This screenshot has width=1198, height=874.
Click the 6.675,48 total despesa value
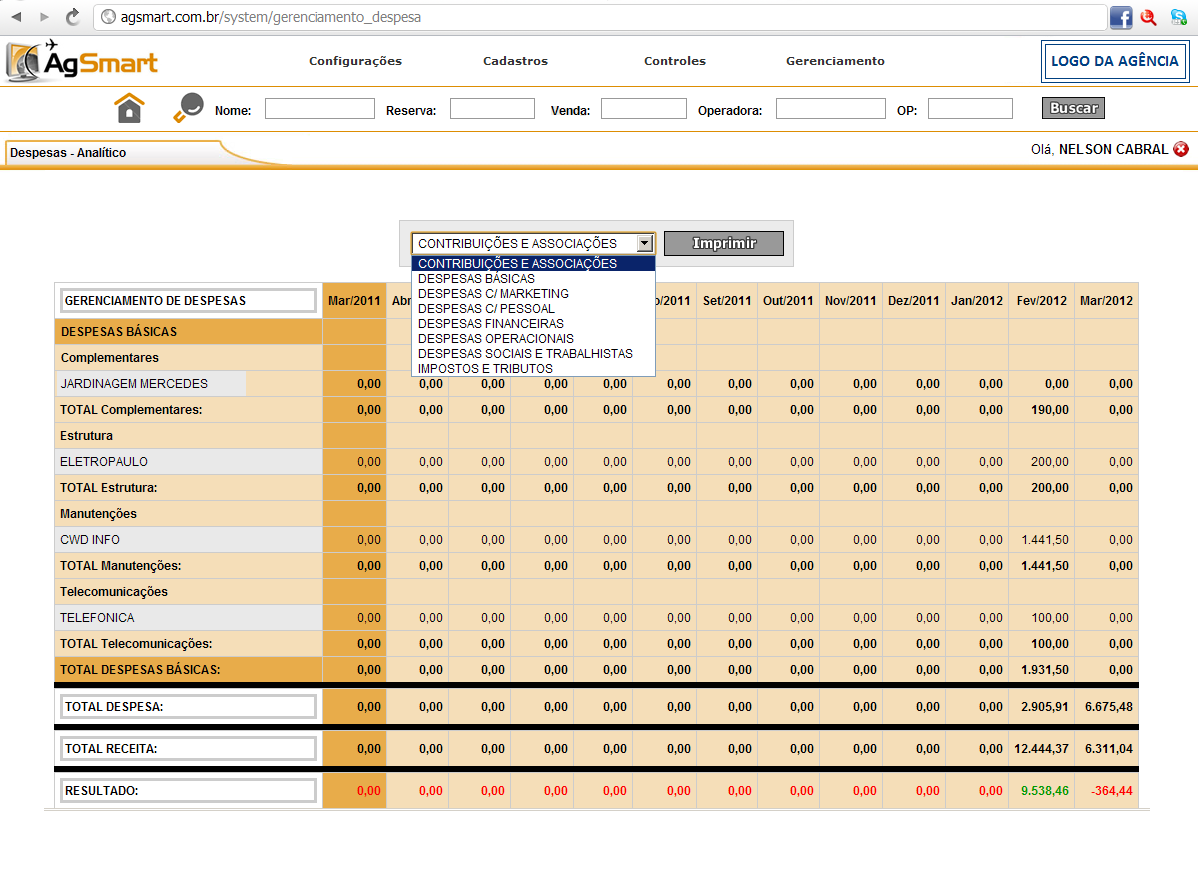click(x=1109, y=707)
